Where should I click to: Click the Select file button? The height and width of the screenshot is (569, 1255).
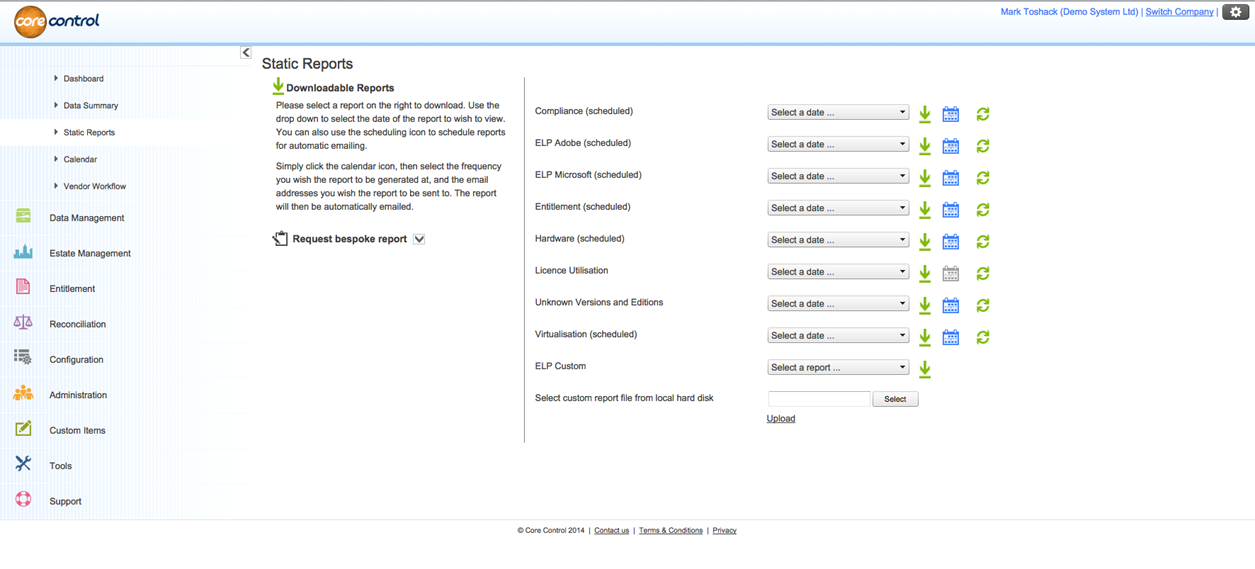click(x=895, y=399)
